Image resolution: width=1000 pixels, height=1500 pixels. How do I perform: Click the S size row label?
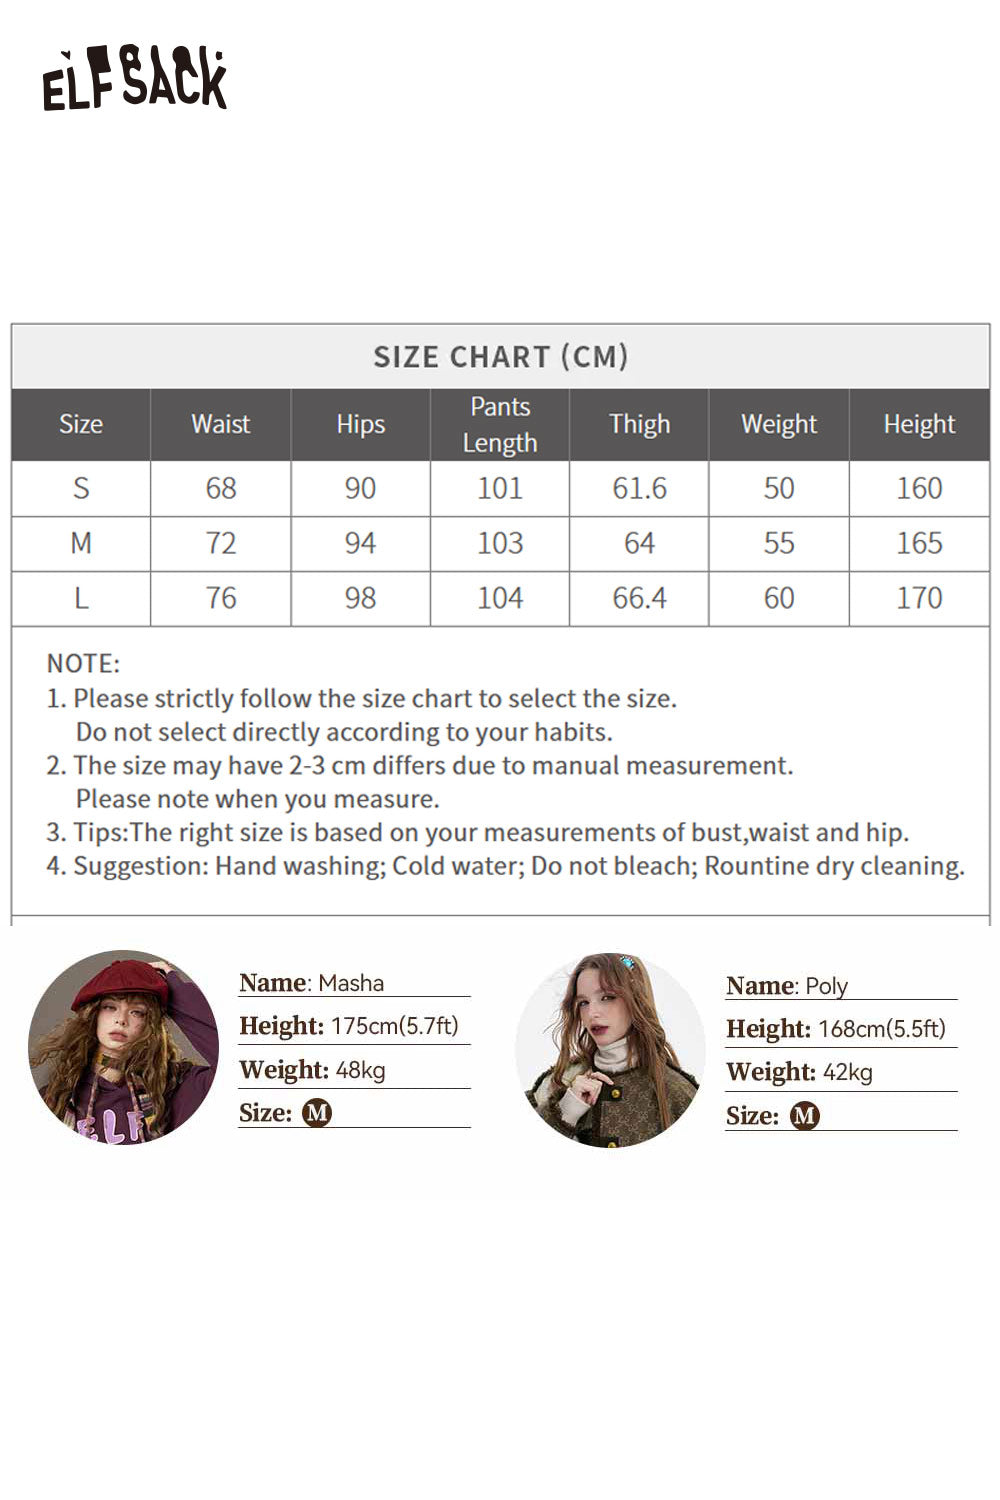(81, 488)
